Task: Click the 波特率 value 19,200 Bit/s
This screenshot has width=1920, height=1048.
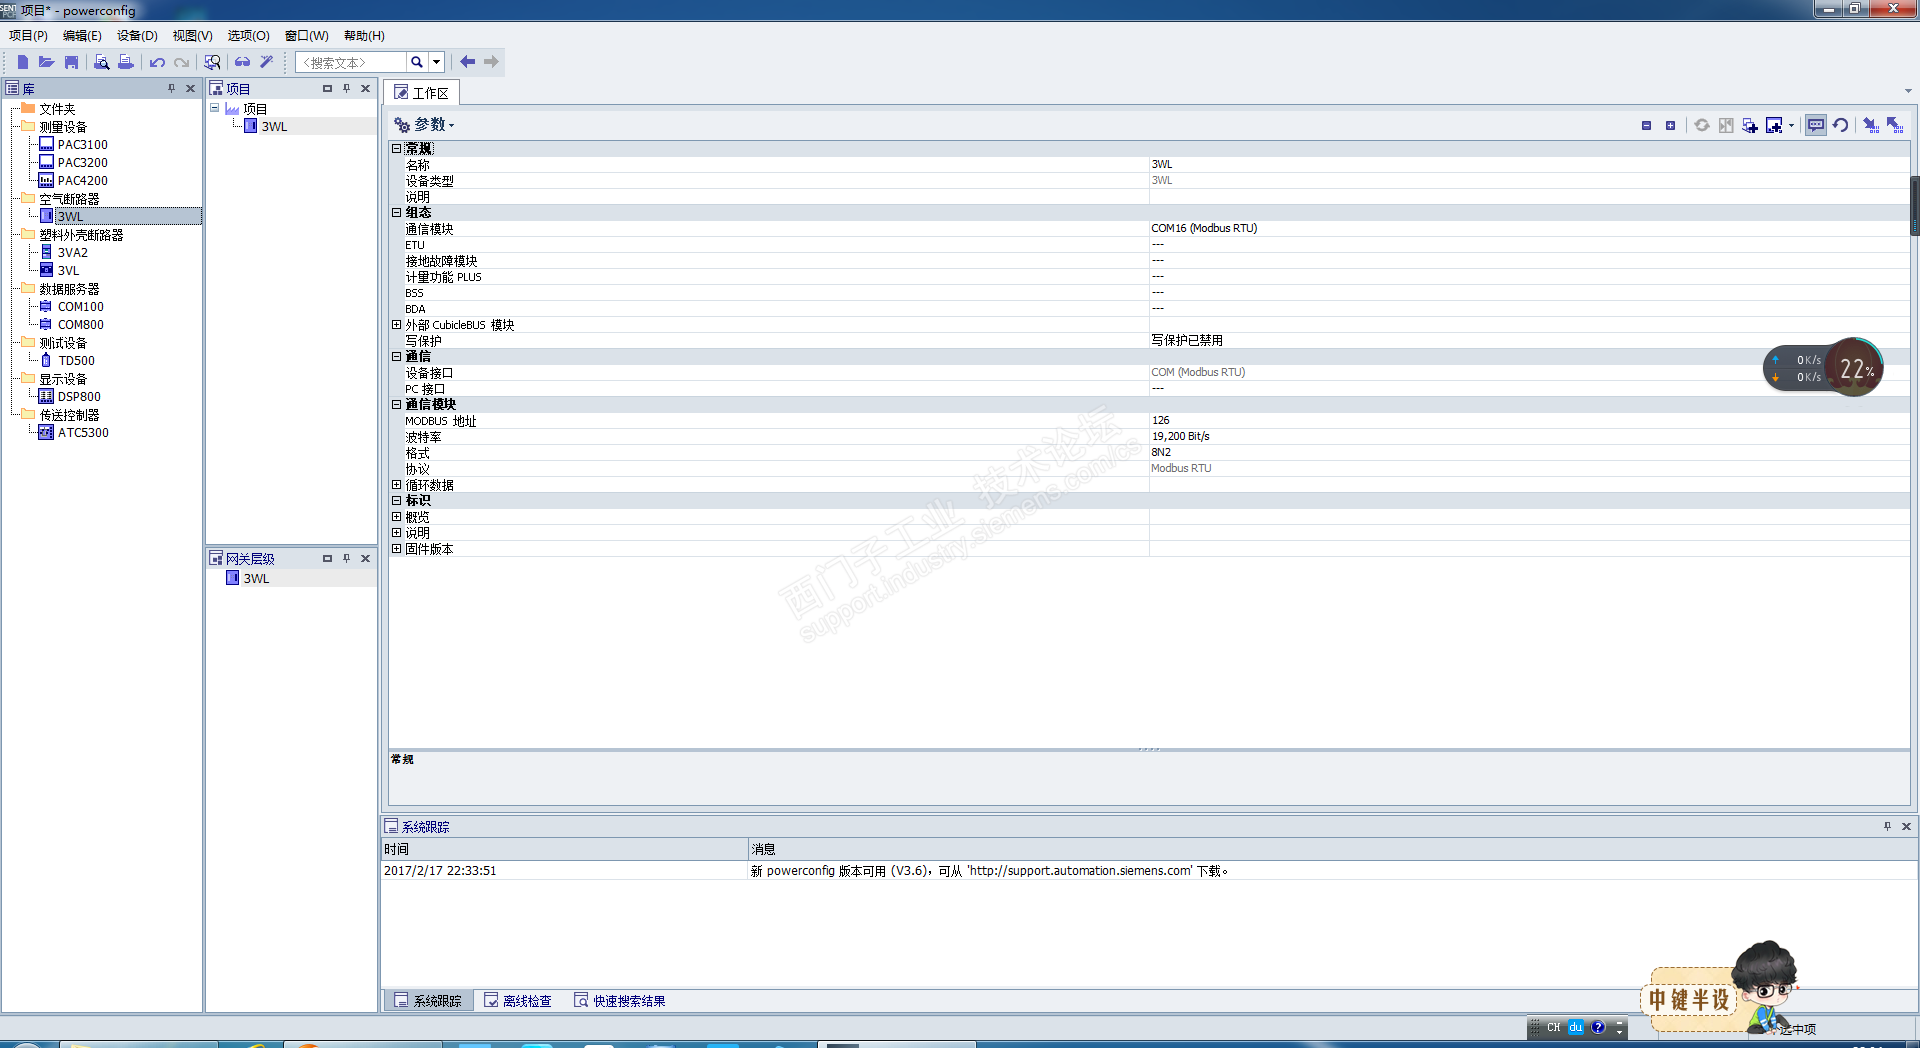Action: [x=1180, y=437]
